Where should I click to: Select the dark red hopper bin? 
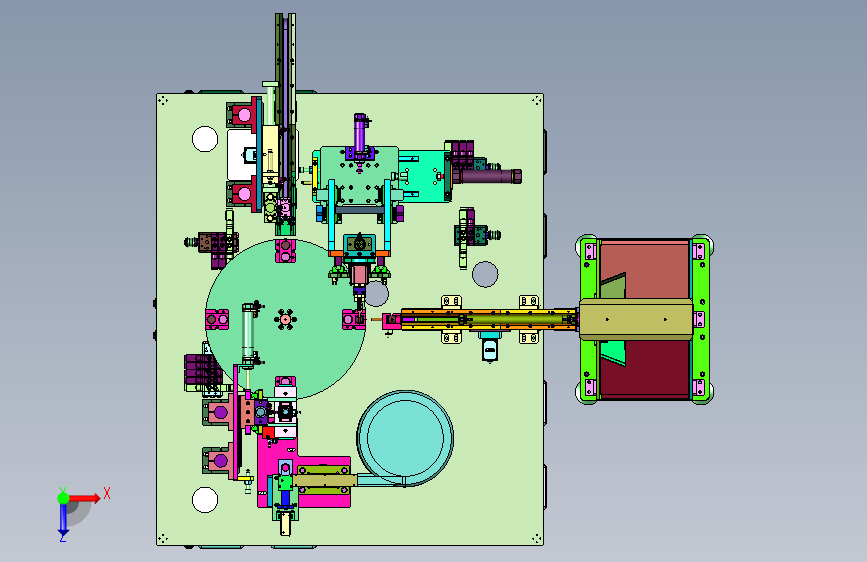pos(645,368)
